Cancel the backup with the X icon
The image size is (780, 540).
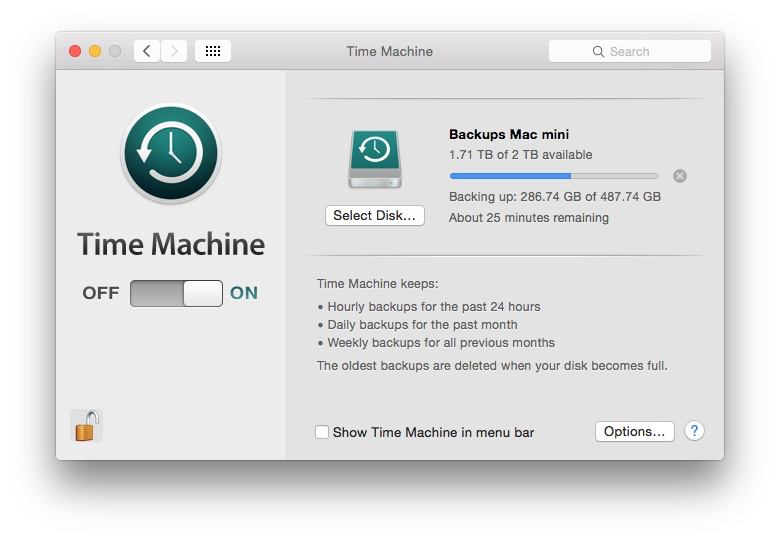pyautogui.click(x=680, y=176)
